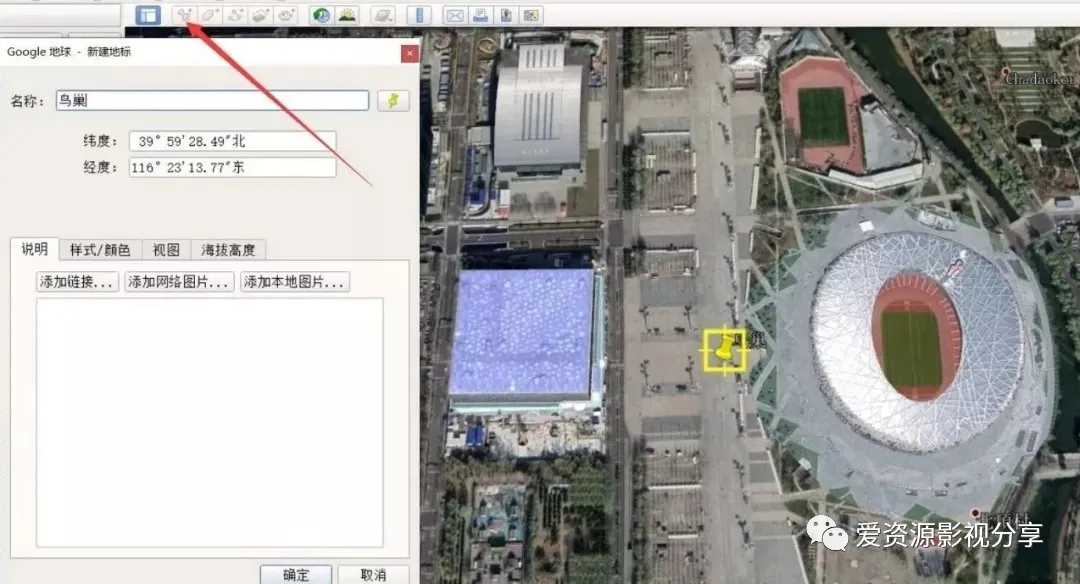
Task: Switch to the 样式/颜色 tab
Action: click(x=100, y=250)
